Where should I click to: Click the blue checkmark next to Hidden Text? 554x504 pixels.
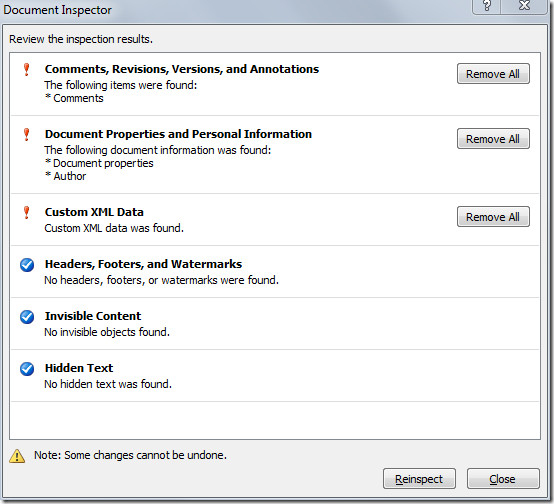coord(27,369)
